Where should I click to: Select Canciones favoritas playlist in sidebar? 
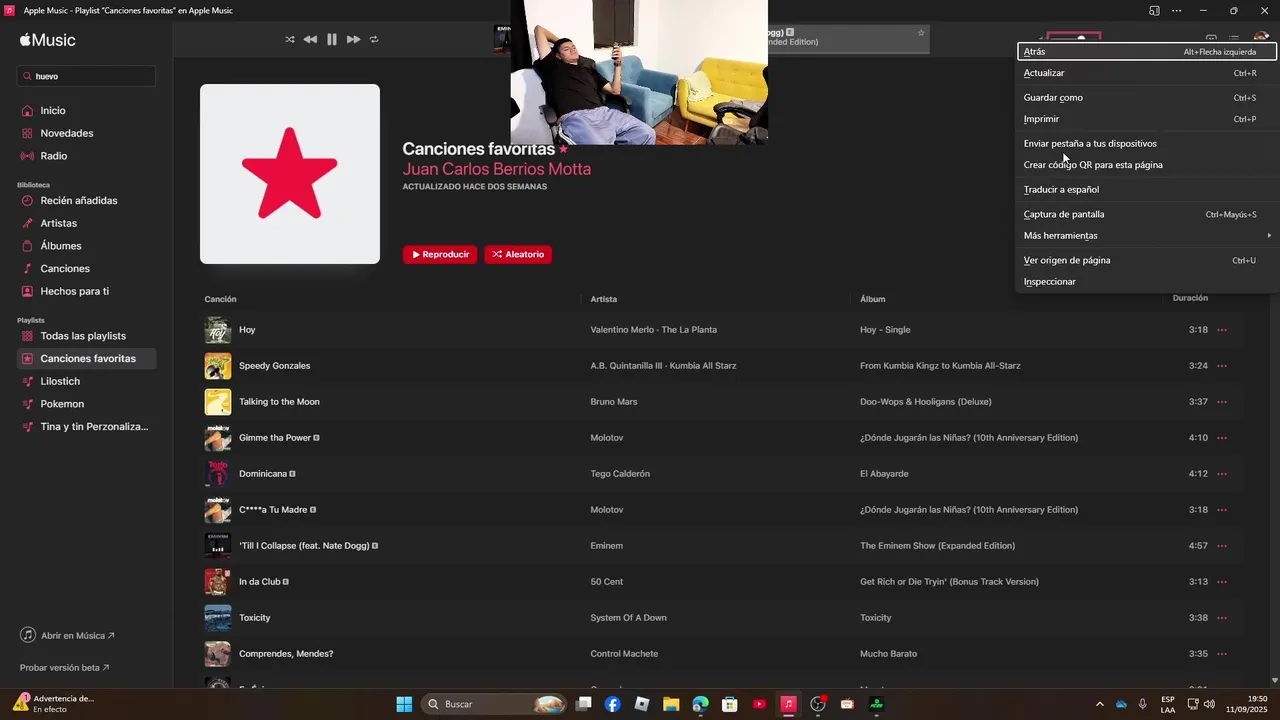[x=87, y=359]
